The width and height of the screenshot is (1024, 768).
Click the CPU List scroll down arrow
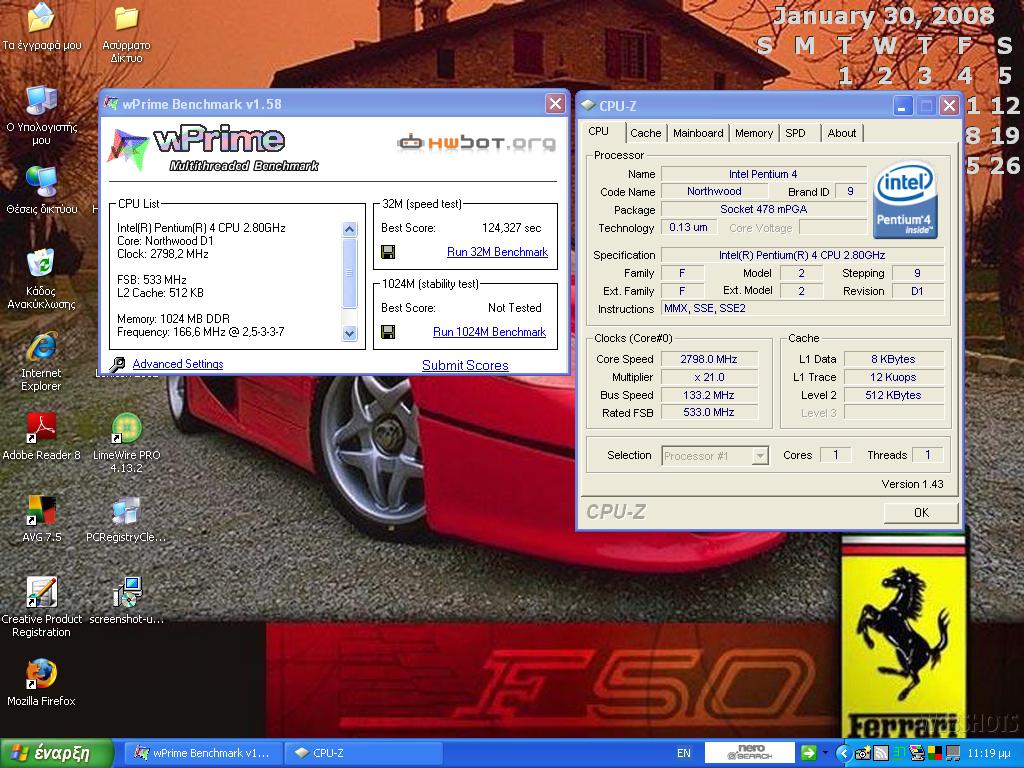[x=349, y=333]
